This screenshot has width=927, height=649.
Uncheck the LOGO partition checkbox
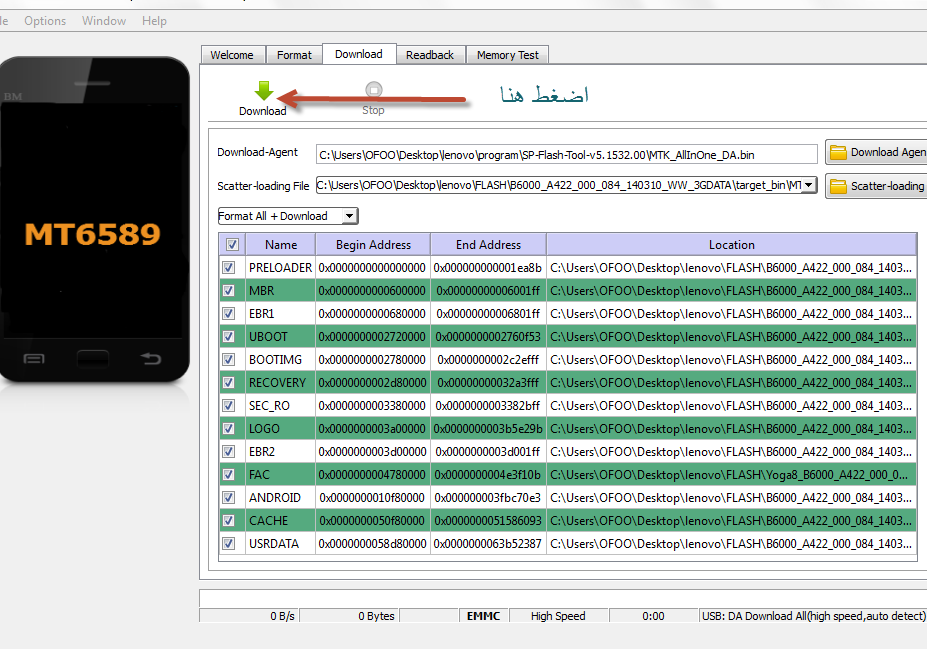tap(228, 429)
